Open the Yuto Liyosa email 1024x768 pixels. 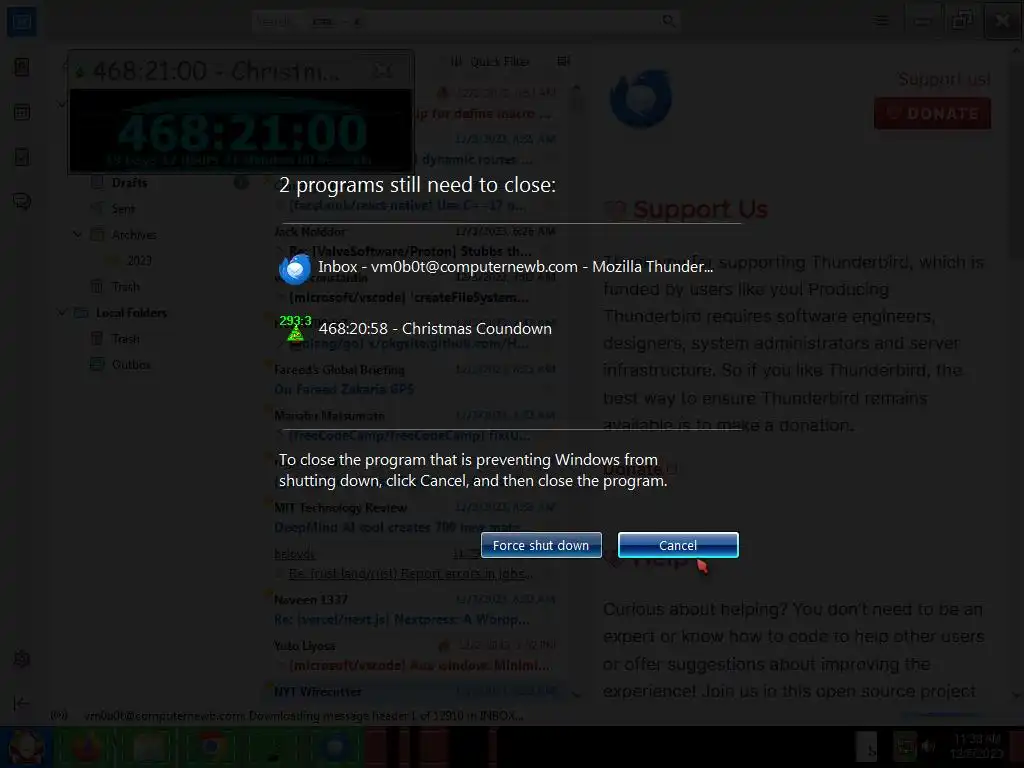[x=415, y=655]
